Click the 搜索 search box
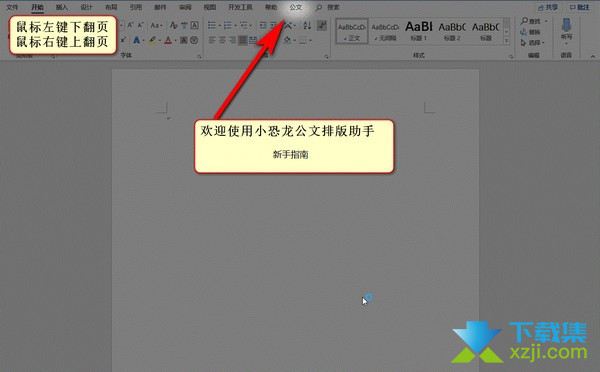The height and width of the screenshot is (372, 600). (x=328, y=7)
